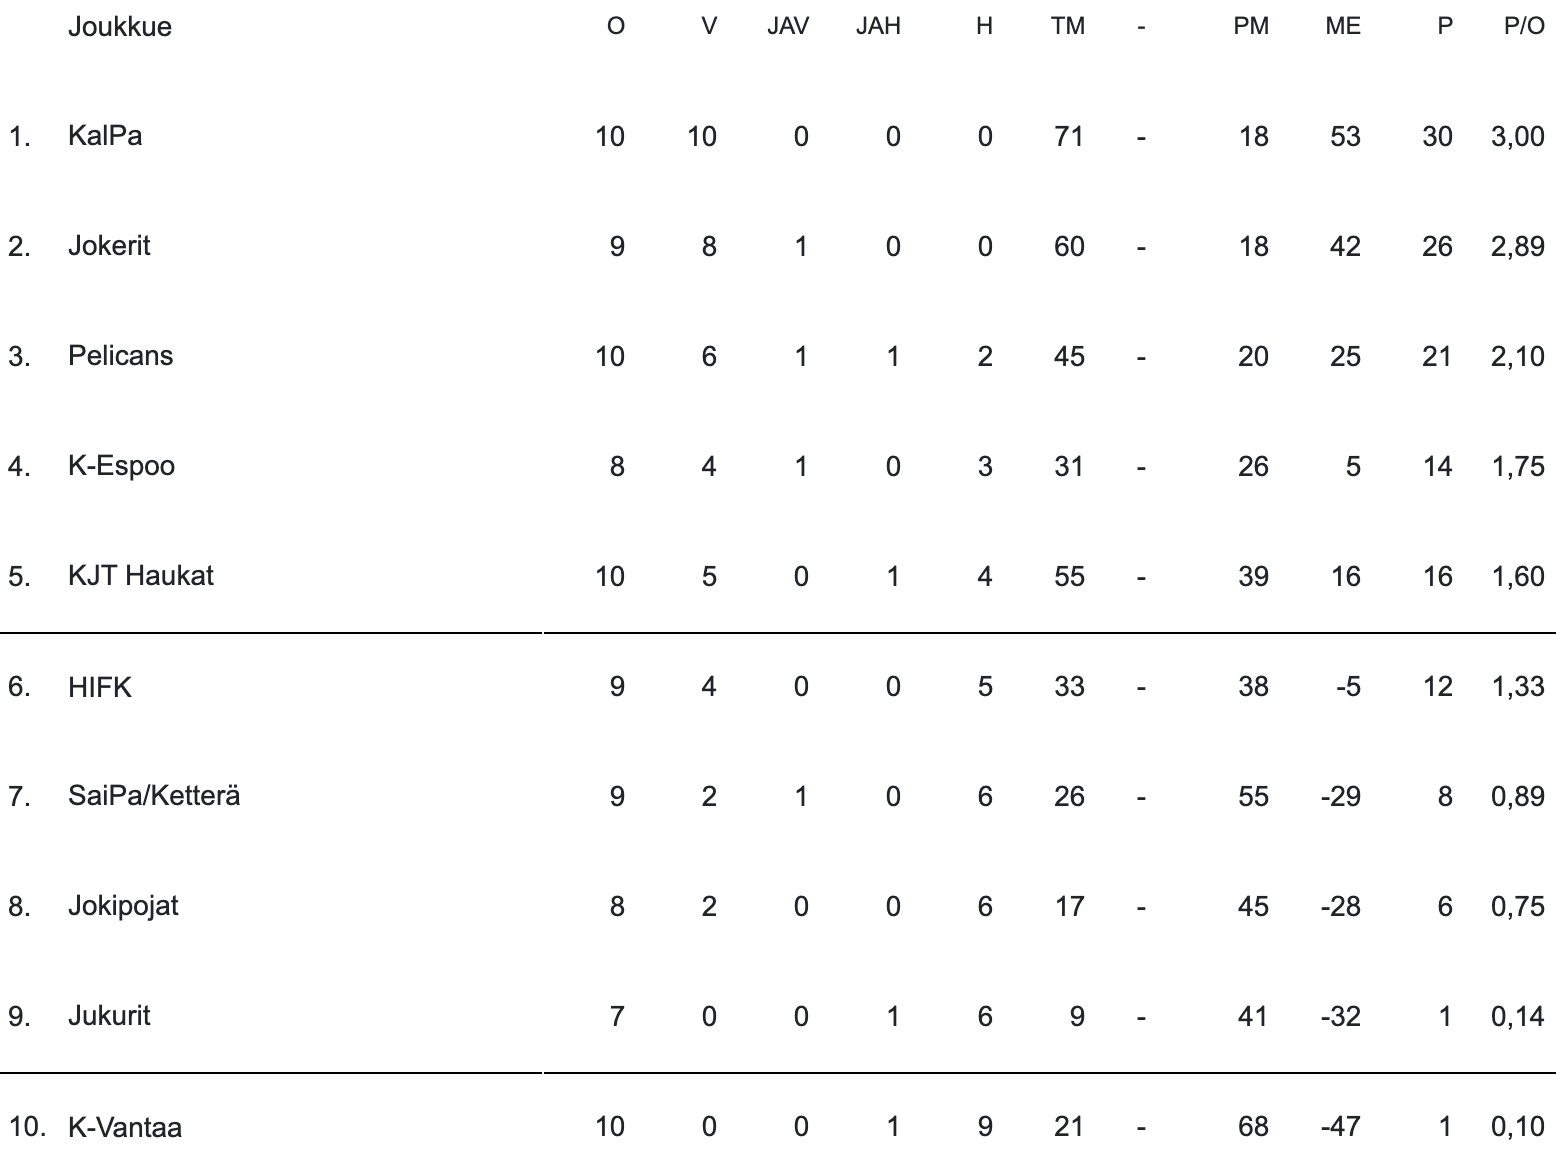Click the JAV column header

coord(788,26)
